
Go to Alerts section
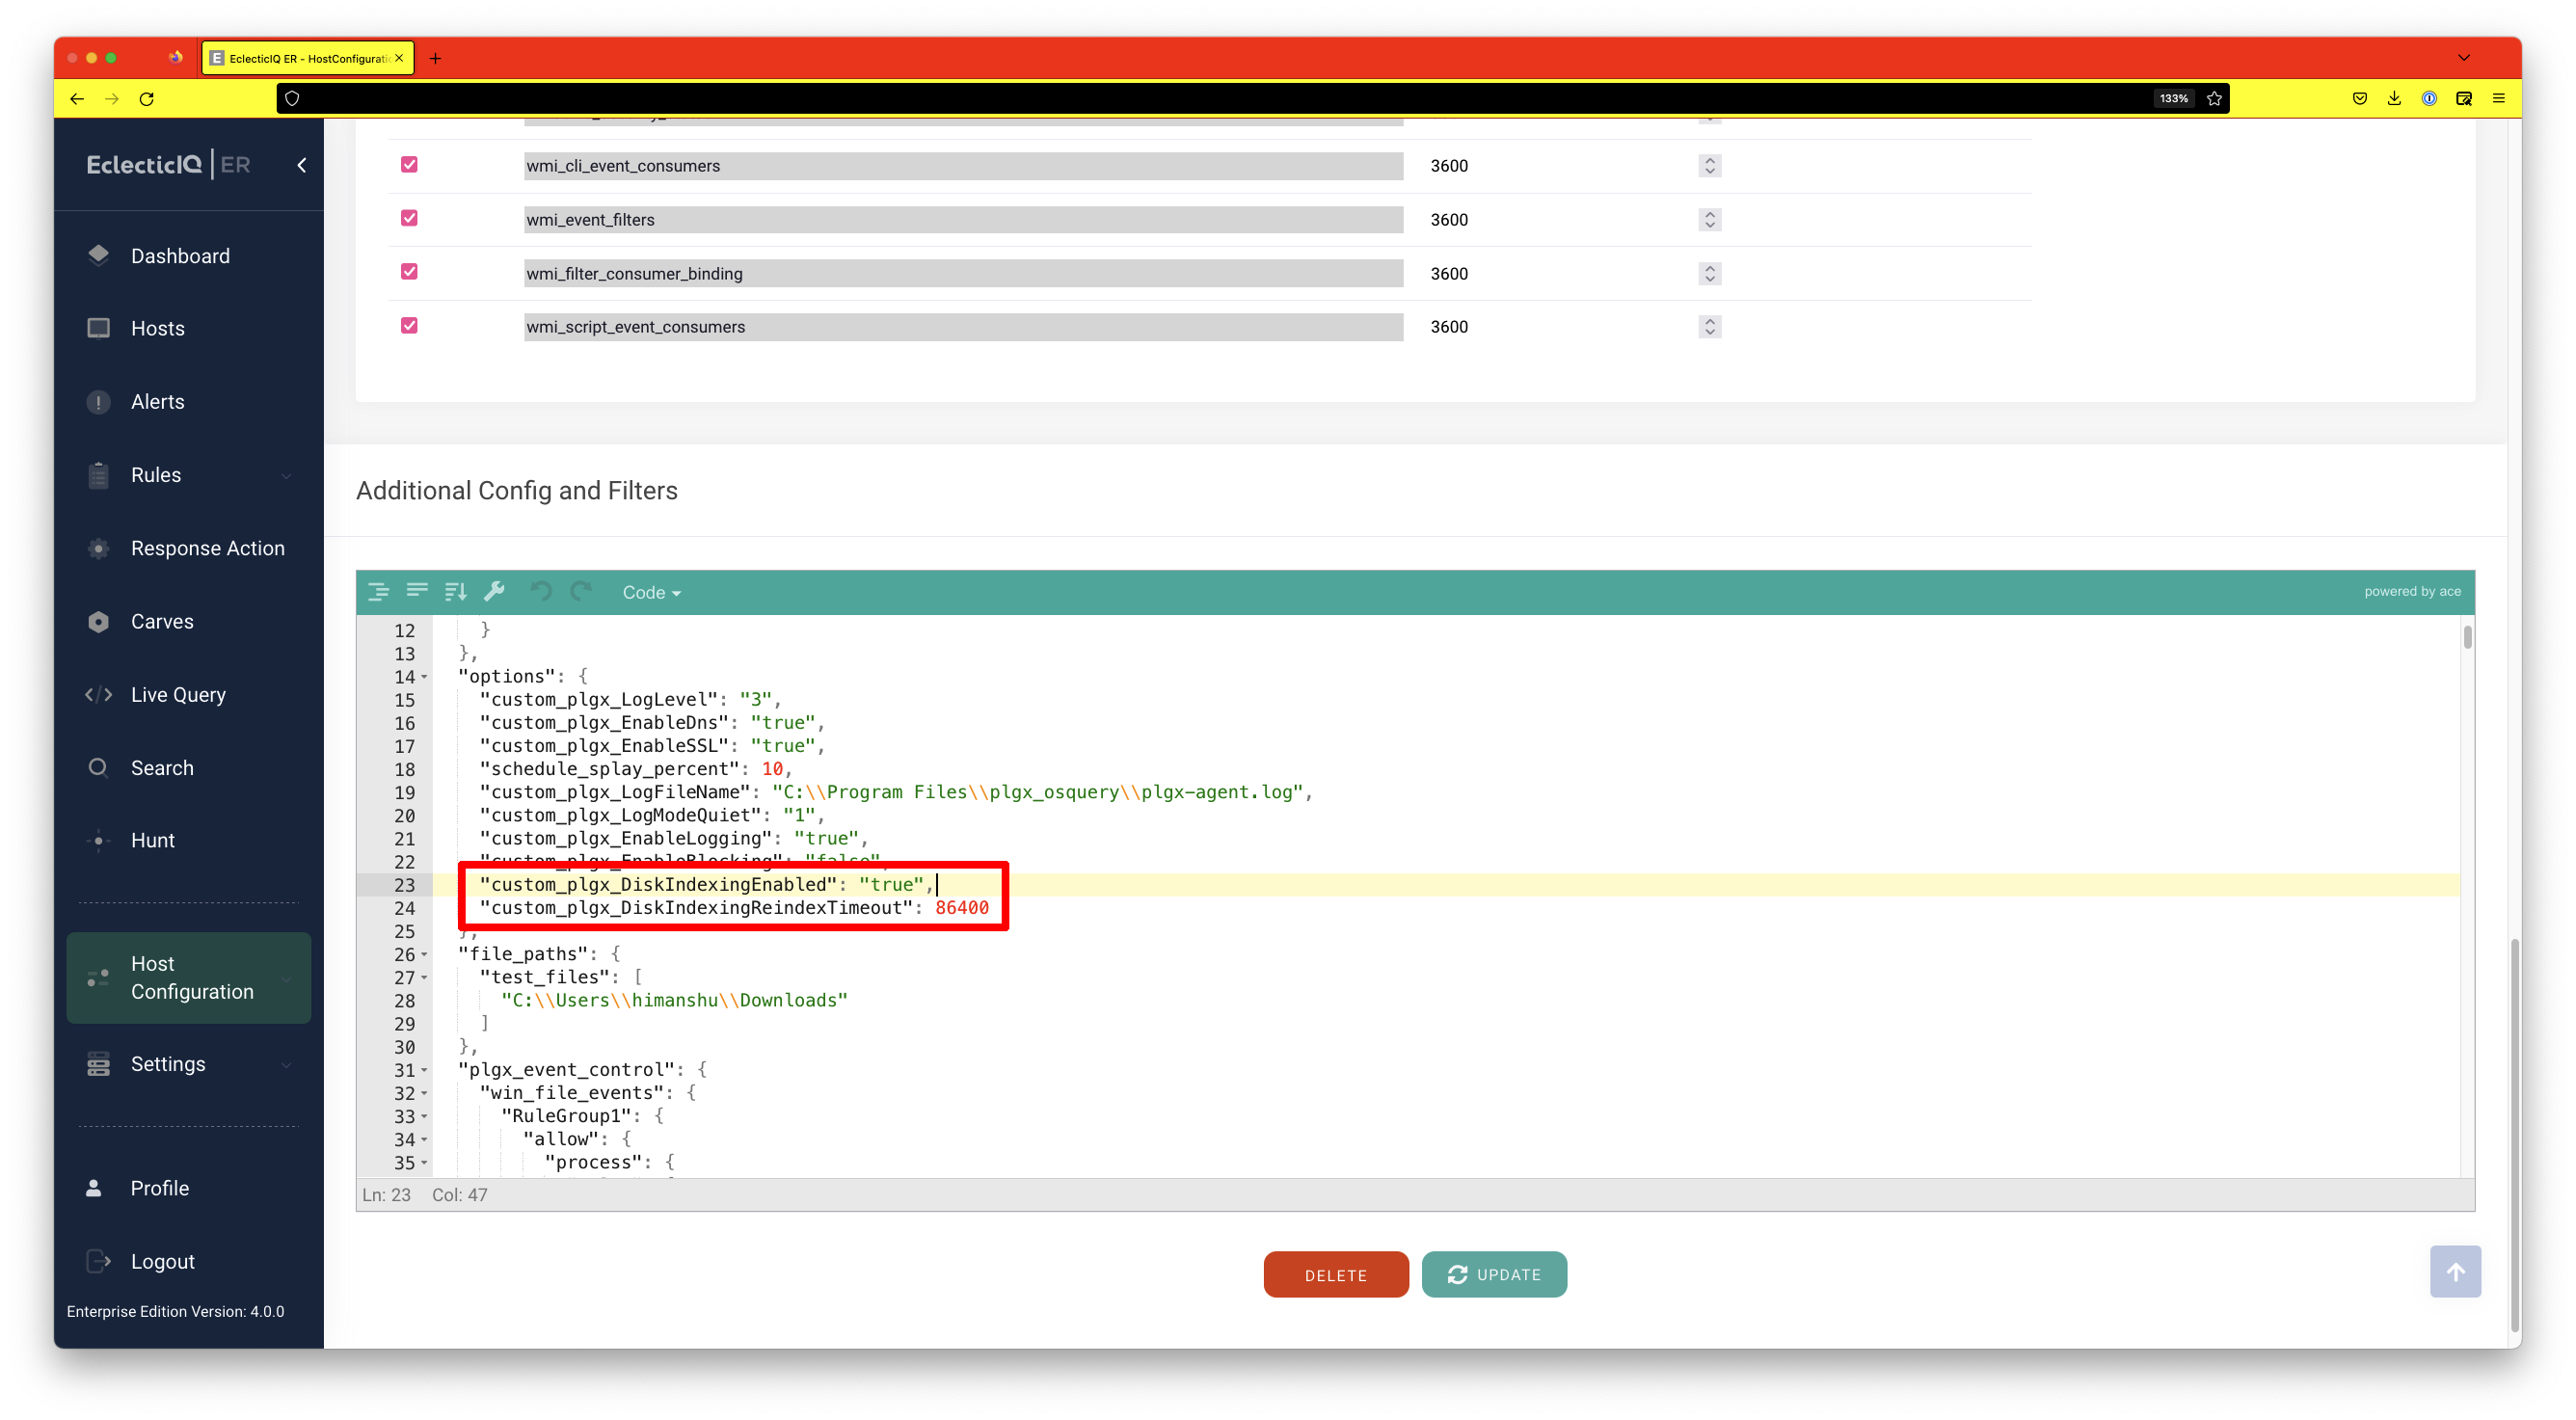157,401
